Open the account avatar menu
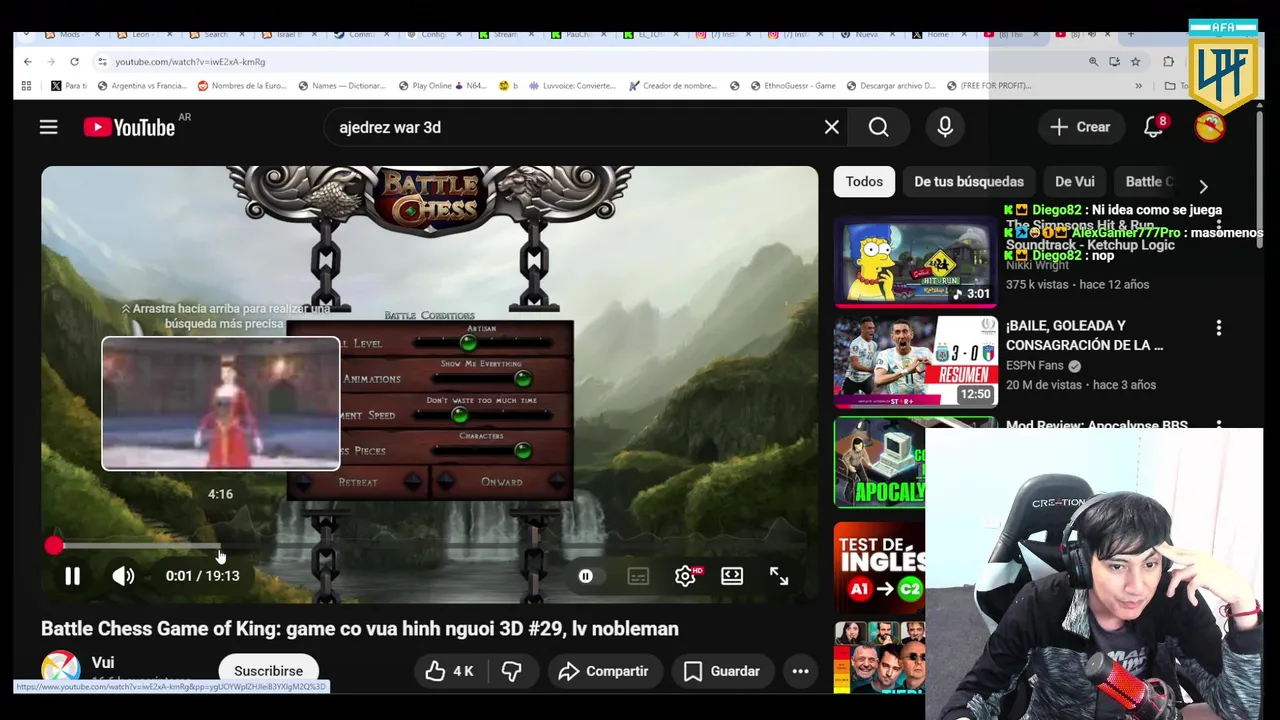 [1210, 127]
